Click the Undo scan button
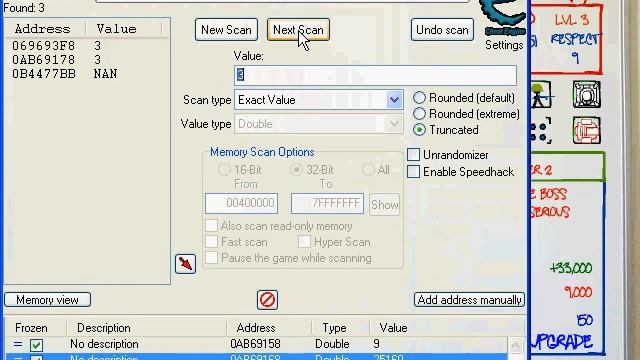 (x=442, y=30)
